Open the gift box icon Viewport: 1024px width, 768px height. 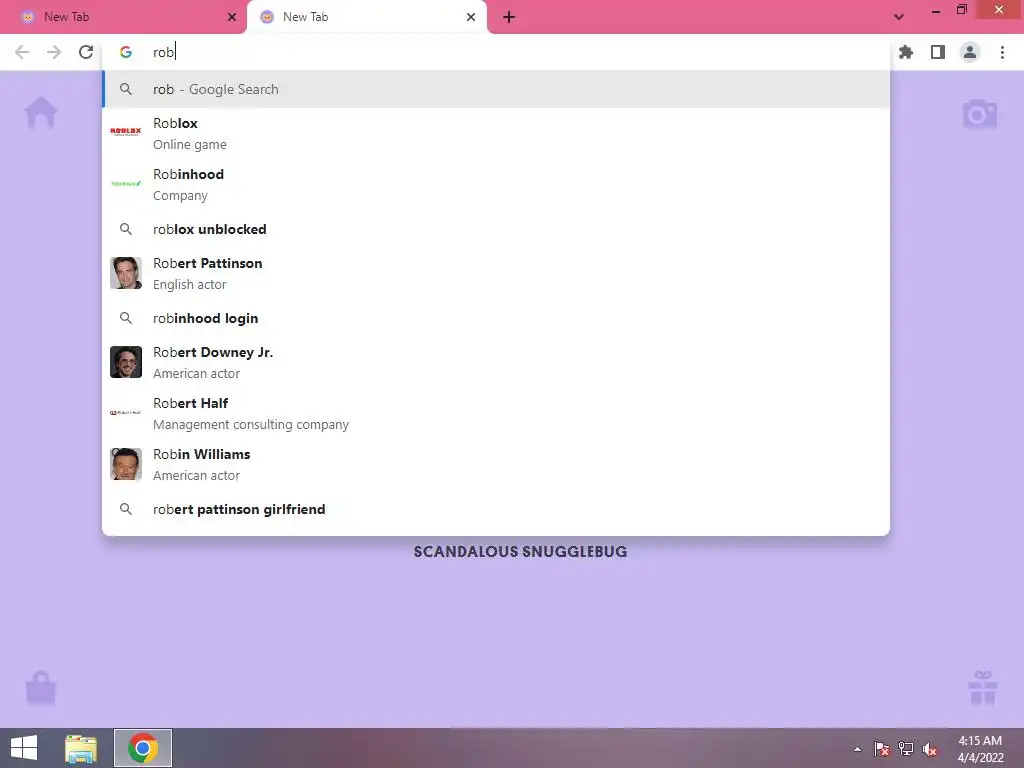pos(983,688)
